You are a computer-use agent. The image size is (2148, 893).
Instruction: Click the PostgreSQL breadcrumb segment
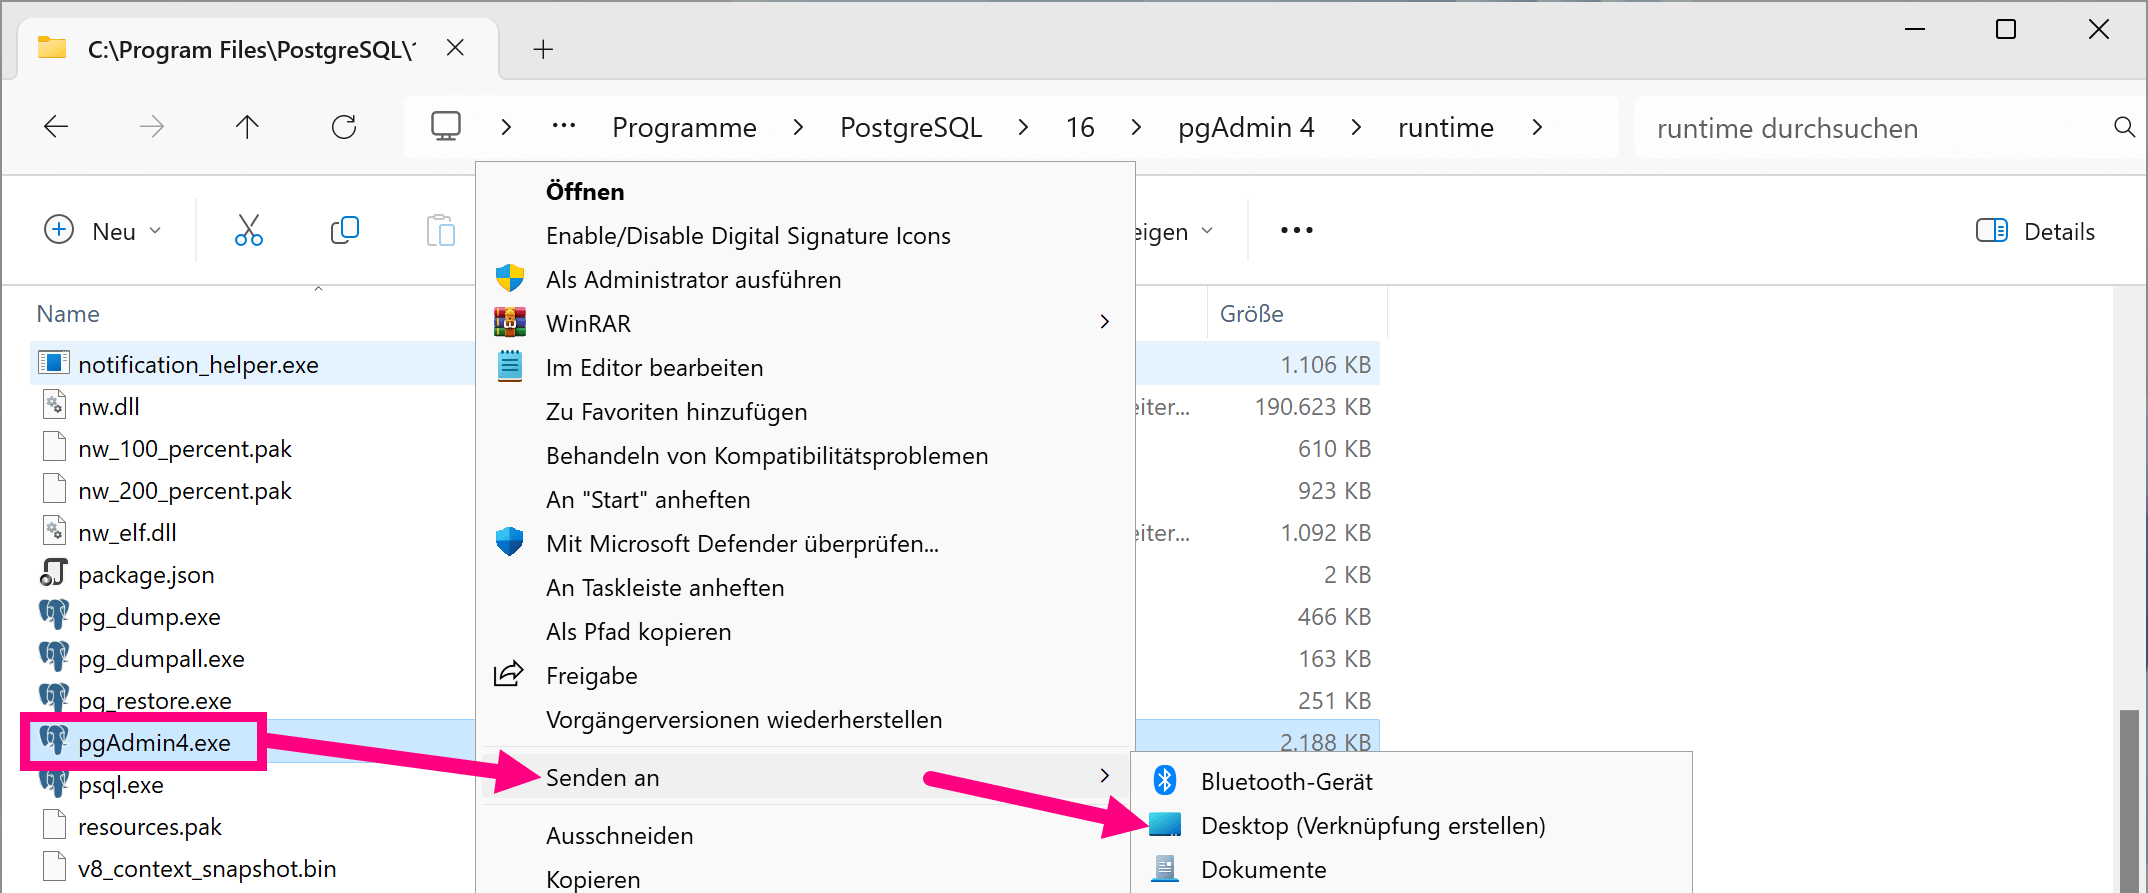tap(910, 127)
